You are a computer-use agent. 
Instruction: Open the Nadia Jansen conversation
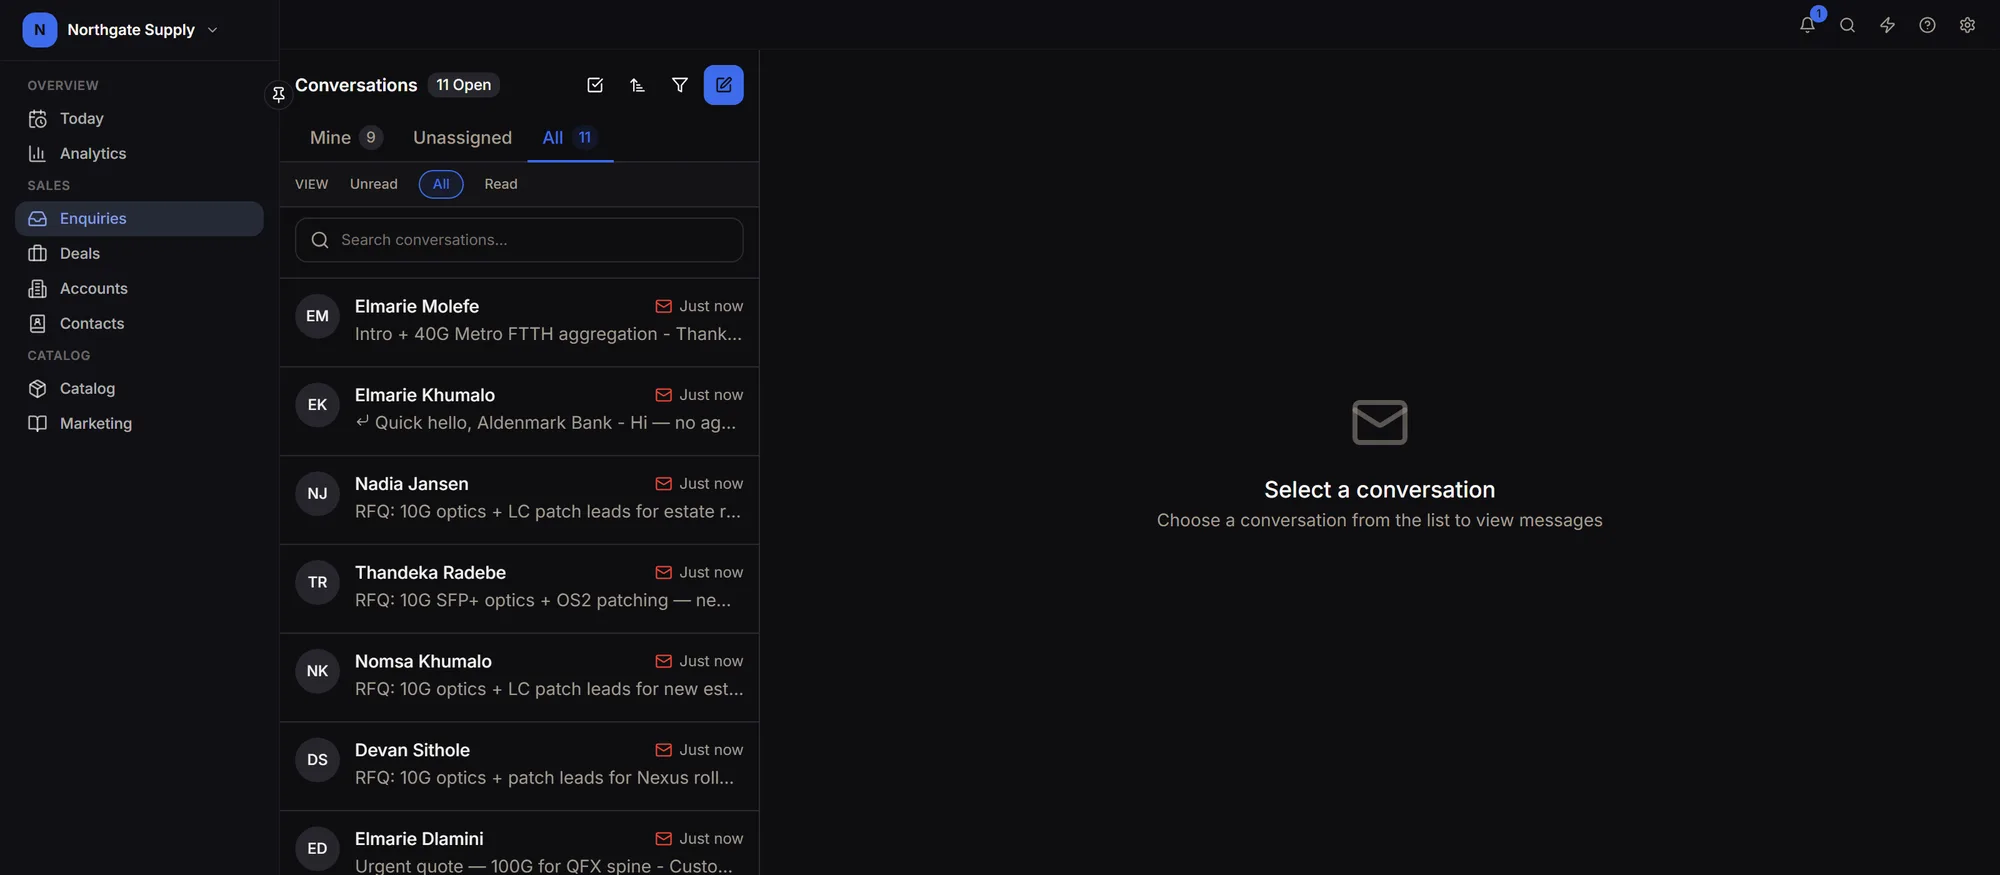coord(519,500)
